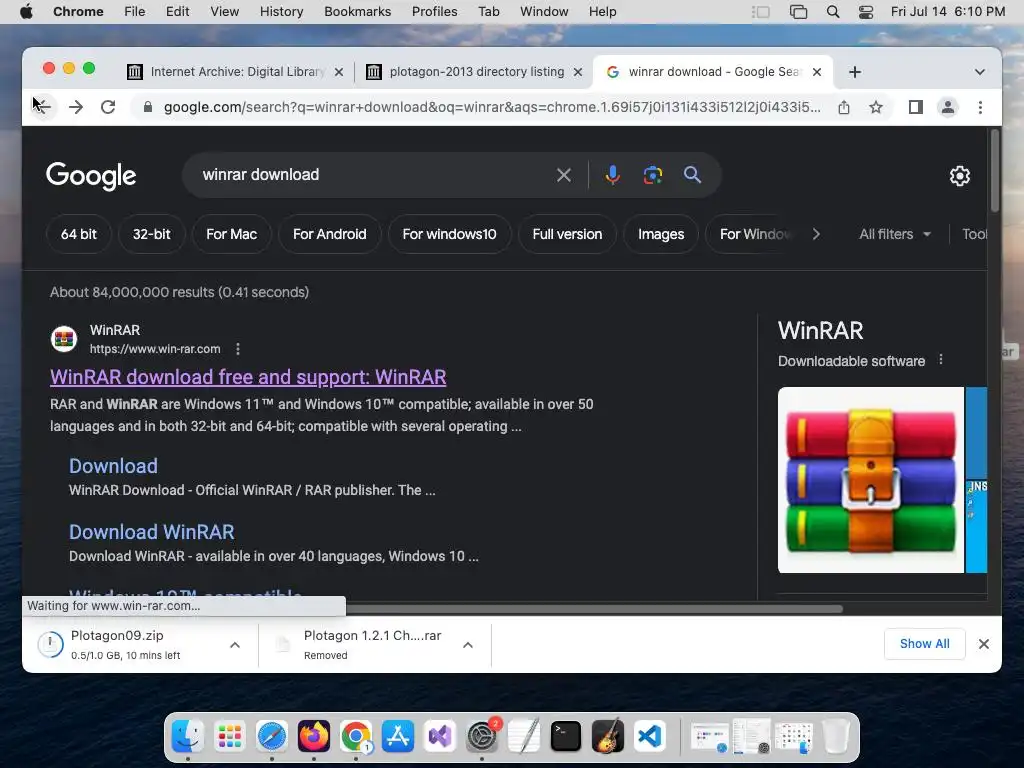
Task: Open Google quick settings gear
Action: (959, 176)
